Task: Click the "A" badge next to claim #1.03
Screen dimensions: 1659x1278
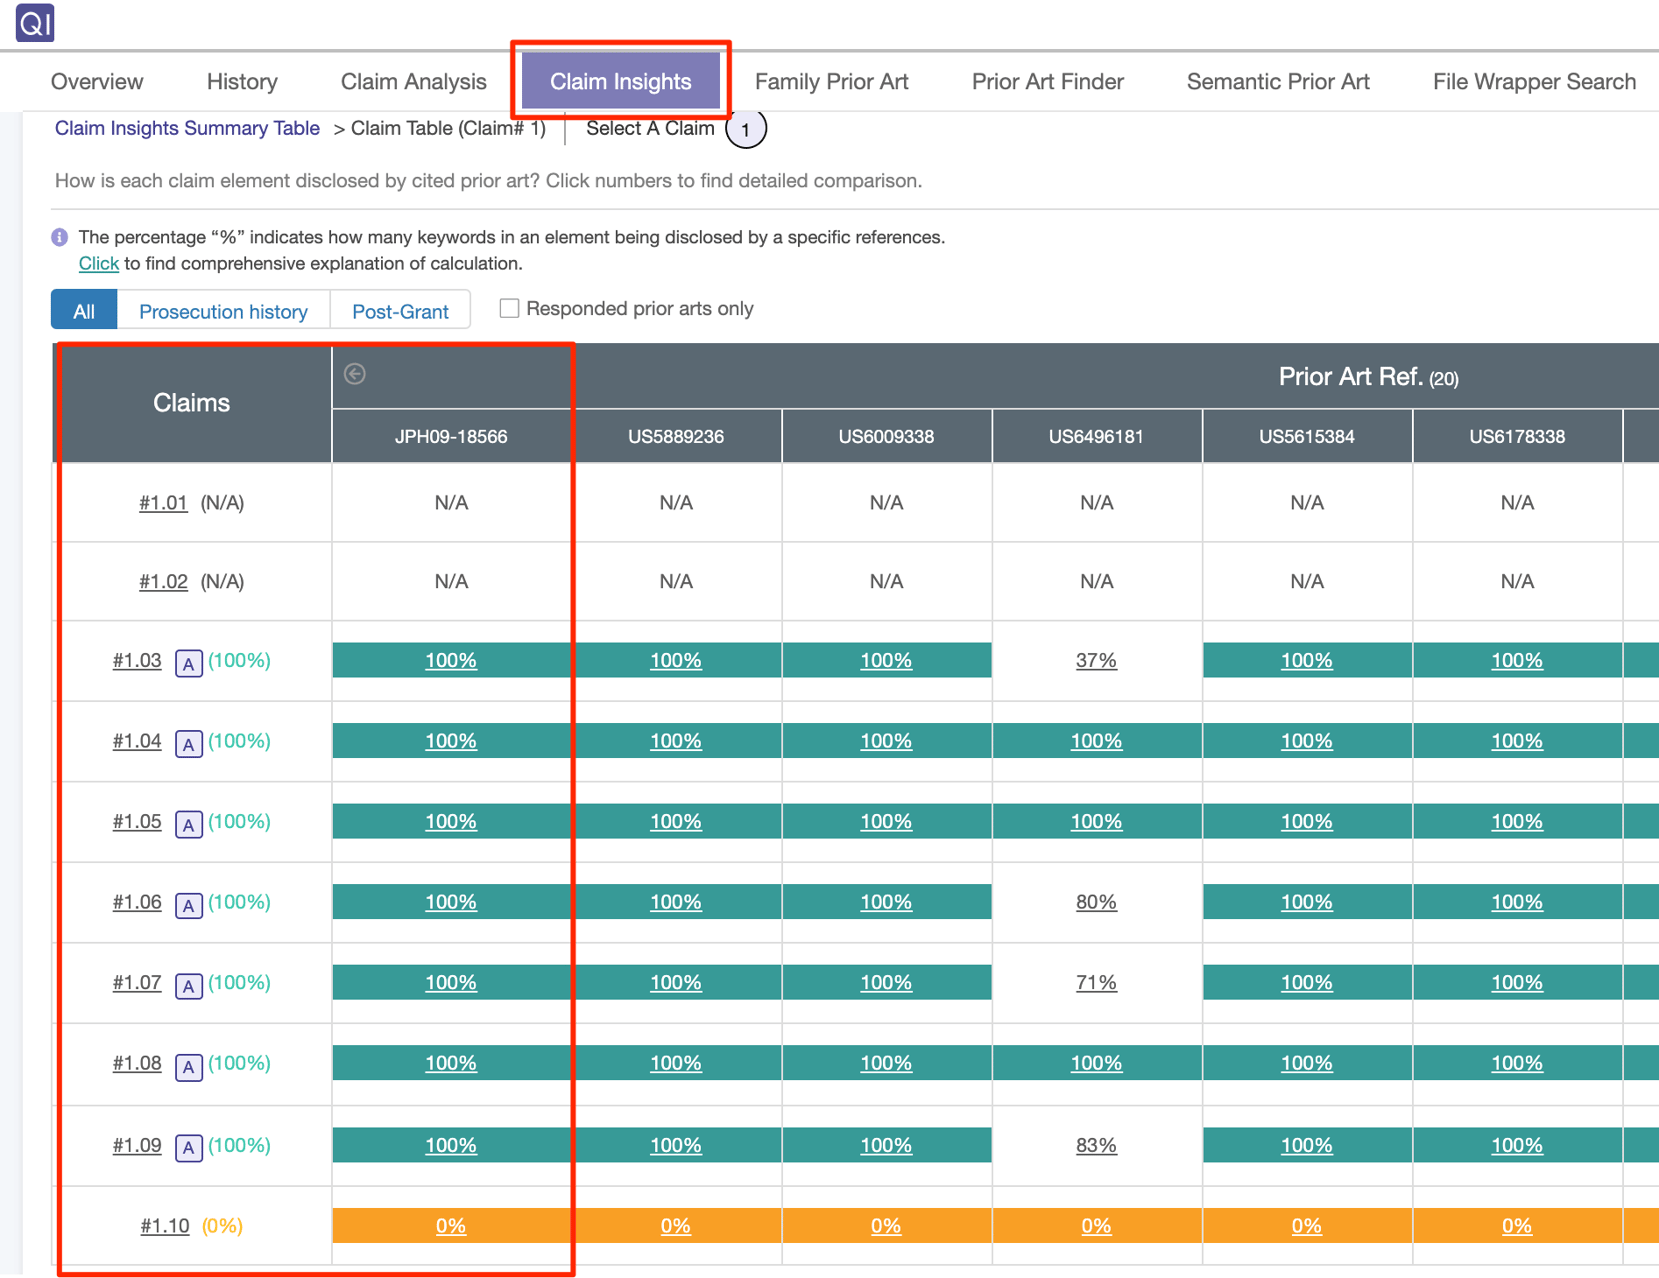Action: [188, 662]
